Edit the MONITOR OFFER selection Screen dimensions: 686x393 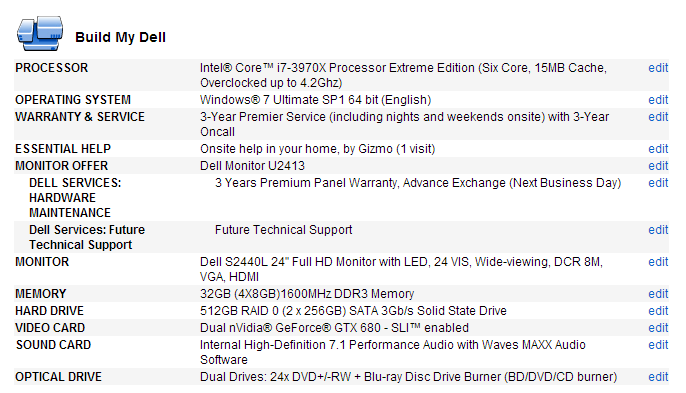point(658,166)
